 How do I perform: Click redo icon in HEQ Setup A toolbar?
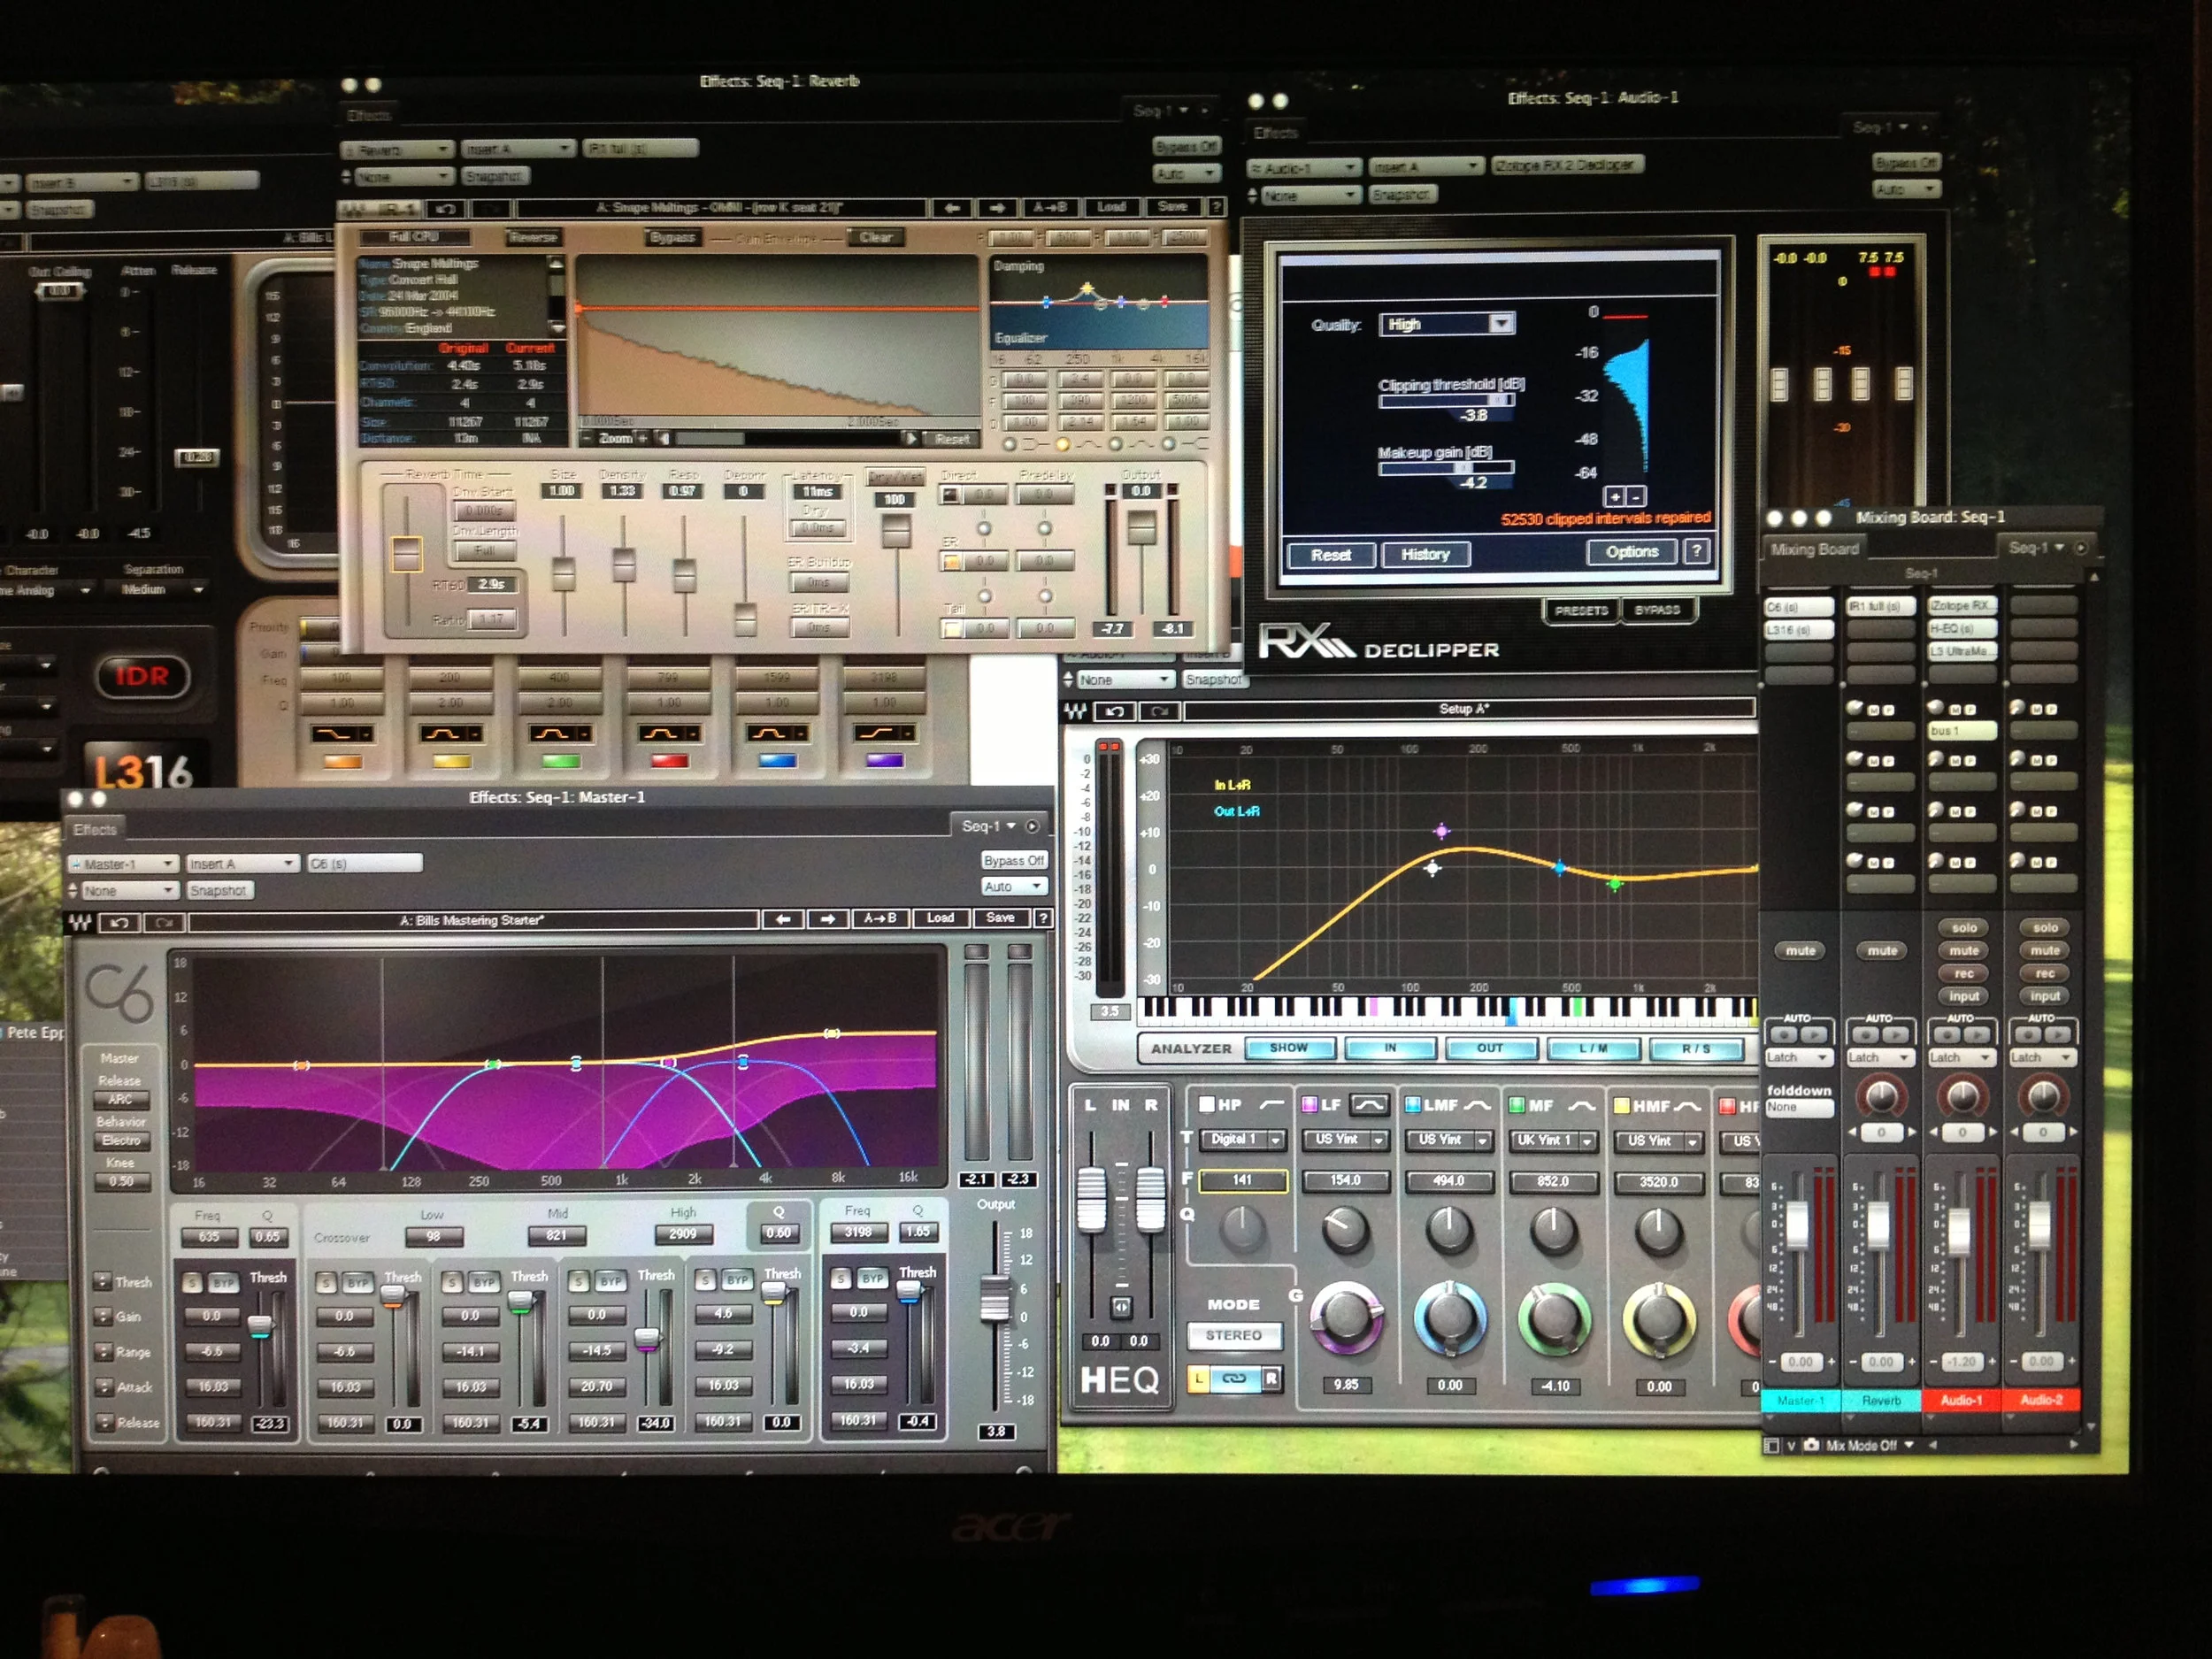click(x=1160, y=711)
